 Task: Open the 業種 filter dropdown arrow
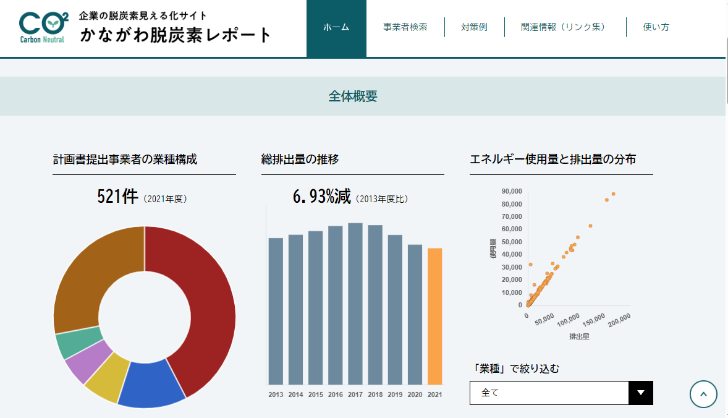[640, 394]
